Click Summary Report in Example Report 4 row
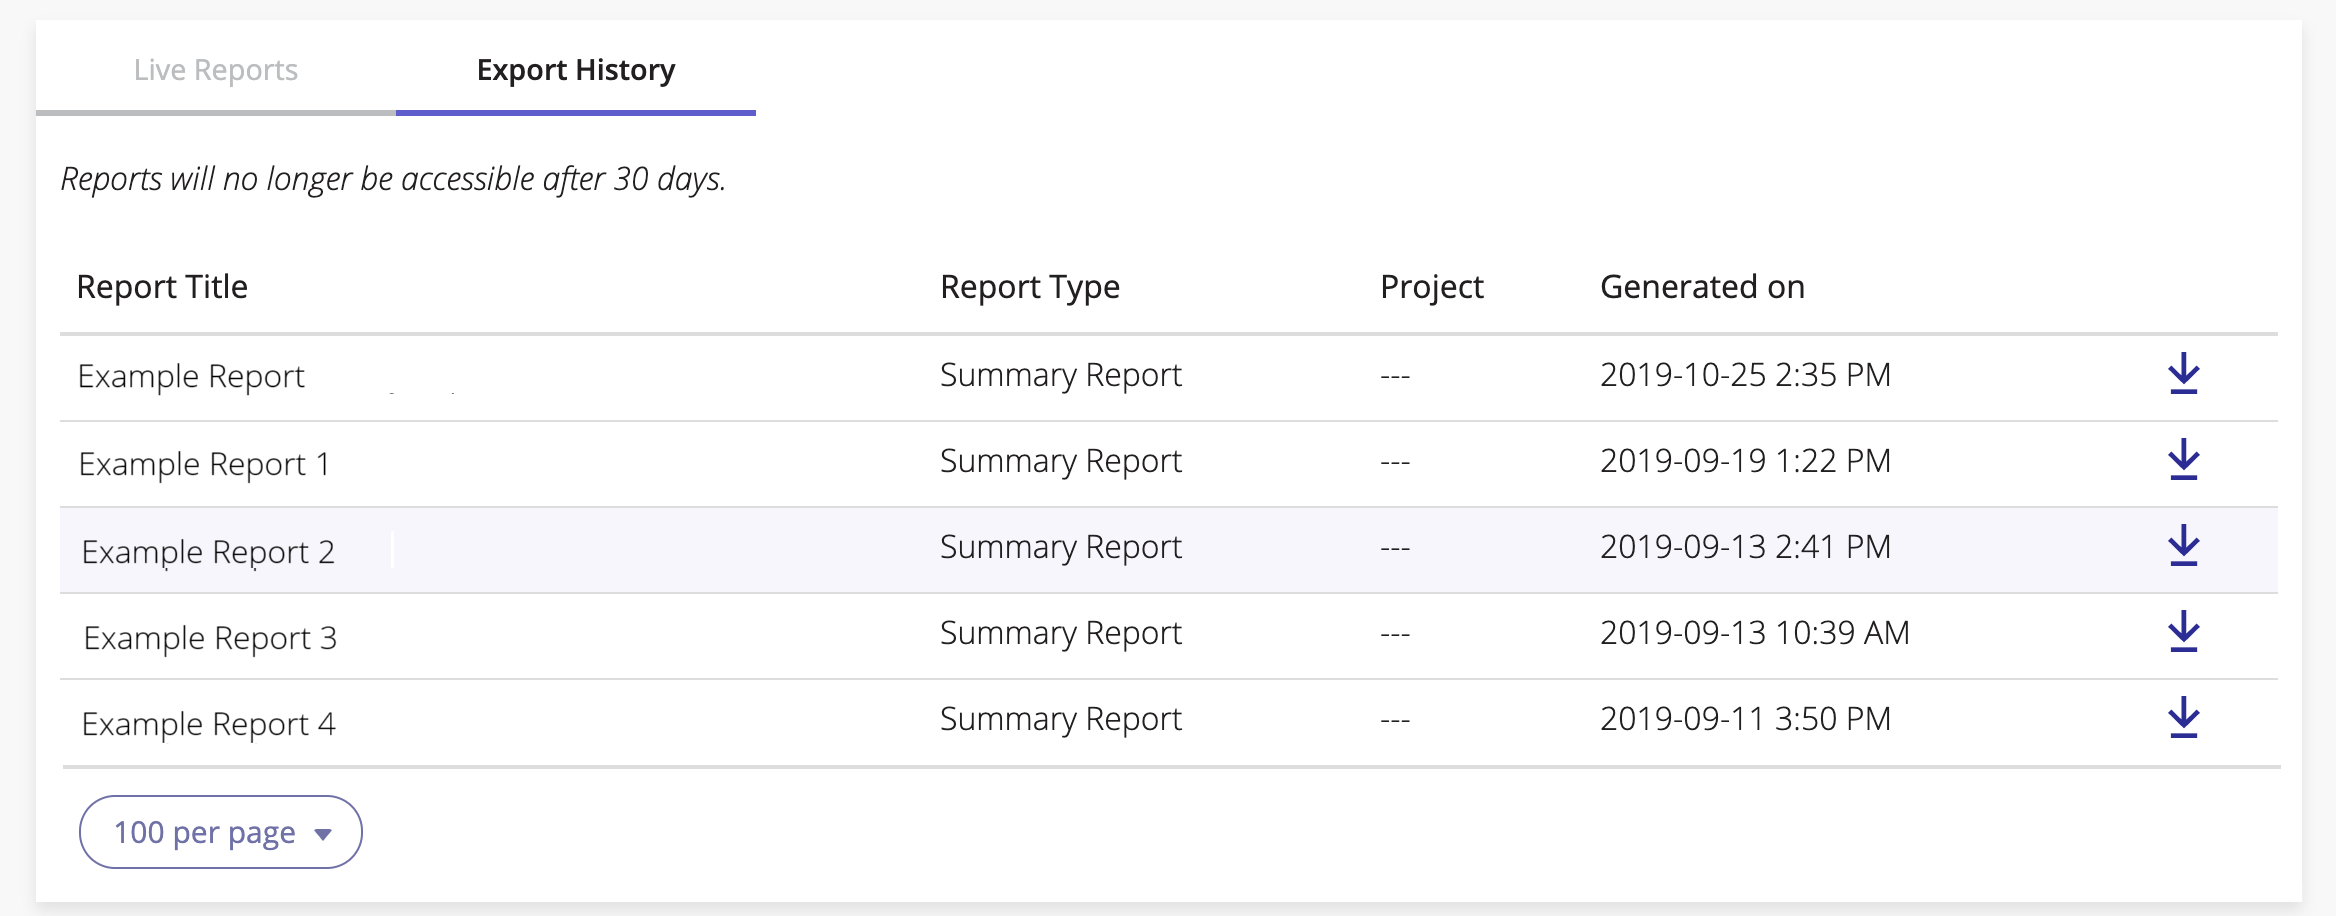 pyautogui.click(x=1061, y=719)
